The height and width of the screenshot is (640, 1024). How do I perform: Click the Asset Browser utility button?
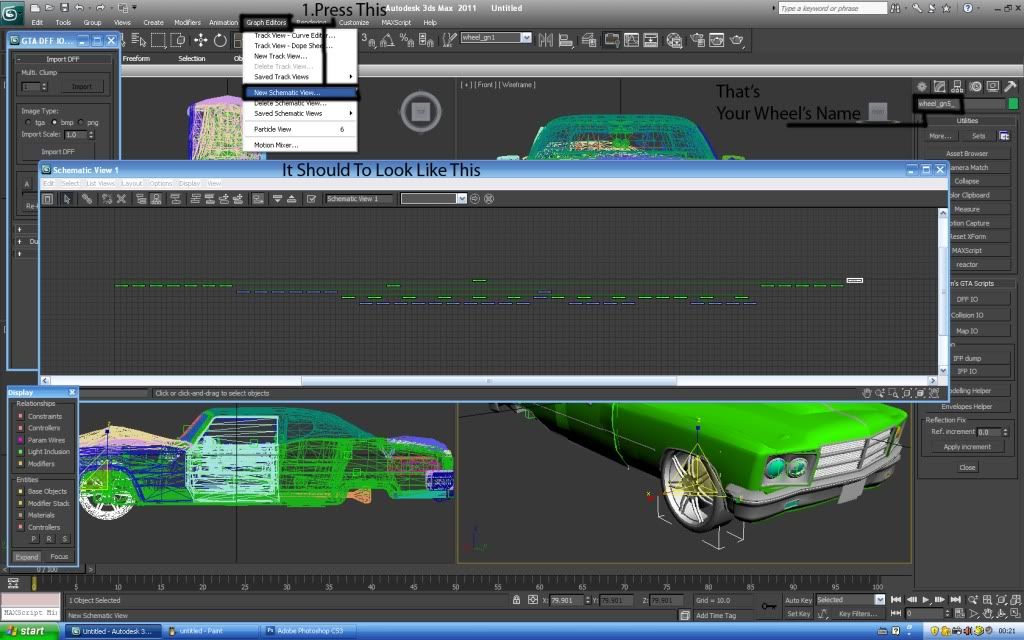click(x=967, y=153)
